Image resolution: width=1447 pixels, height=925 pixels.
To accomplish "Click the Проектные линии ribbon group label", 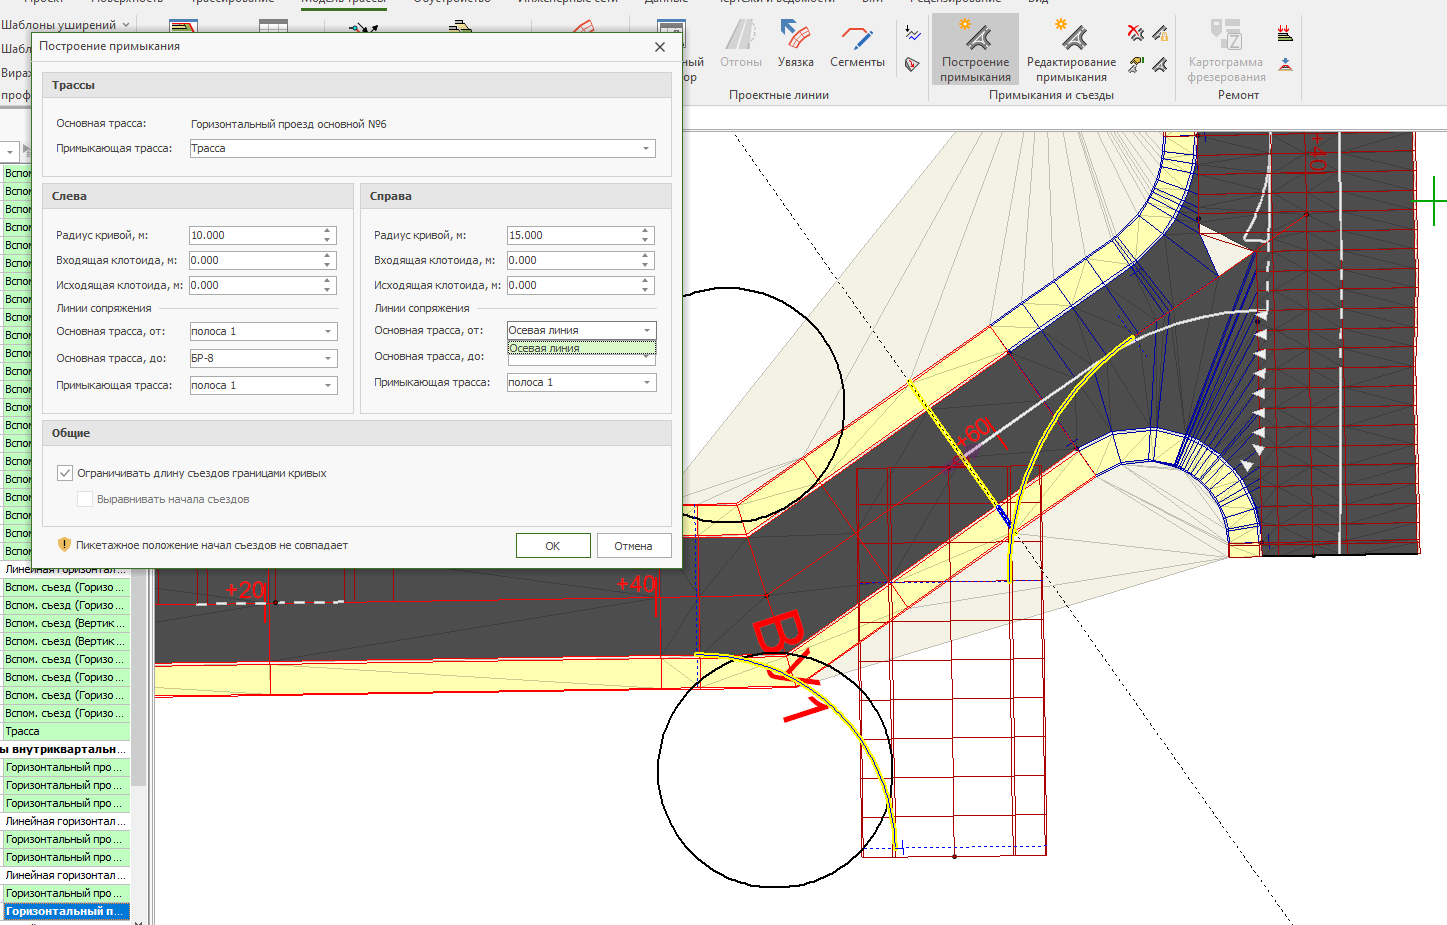I will 779,95.
